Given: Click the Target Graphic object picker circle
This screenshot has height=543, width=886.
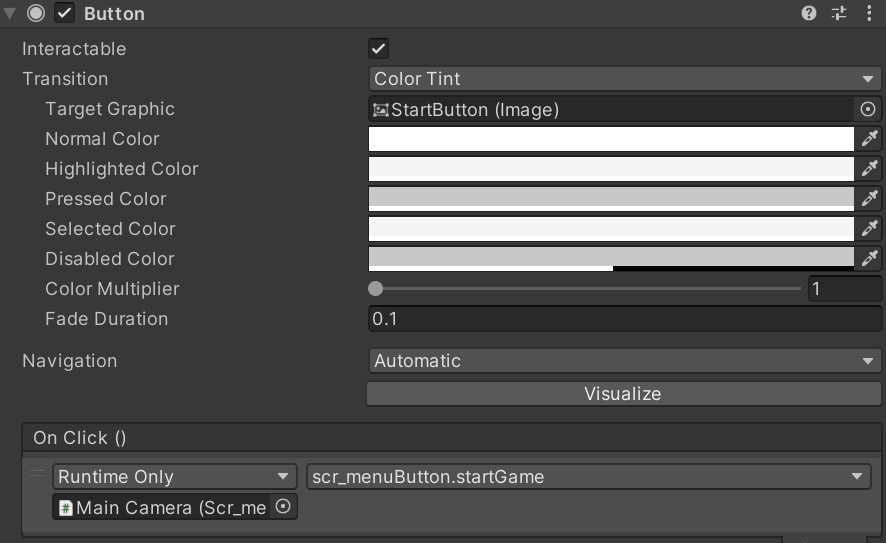Looking at the screenshot, I should (868, 109).
